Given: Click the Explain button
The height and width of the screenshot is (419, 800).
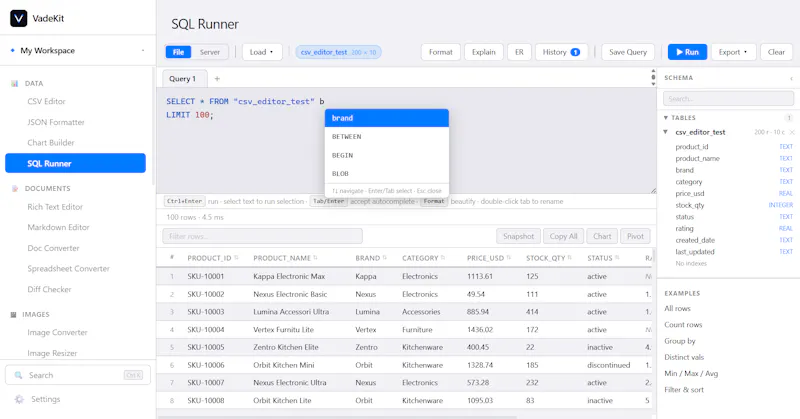Looking at the screenshot, I should [484, 52].
